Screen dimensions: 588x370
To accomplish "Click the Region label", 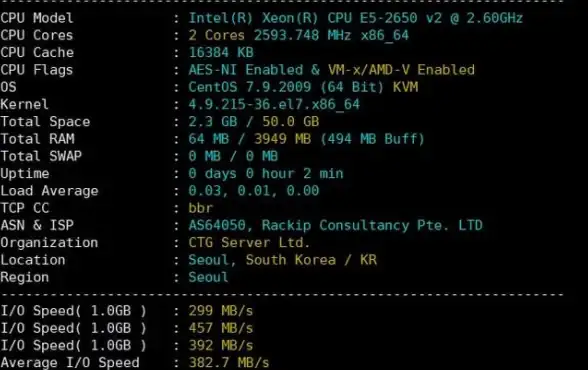I will tap(25, 277).
